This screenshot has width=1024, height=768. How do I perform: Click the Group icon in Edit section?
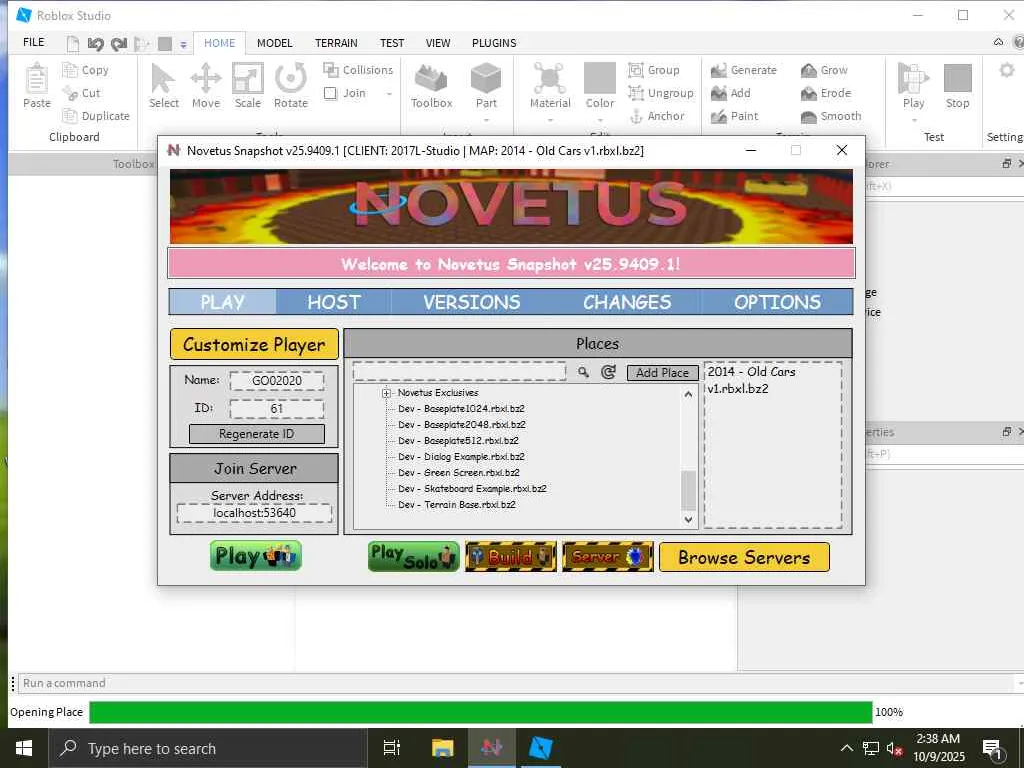(x=635, y=69)
